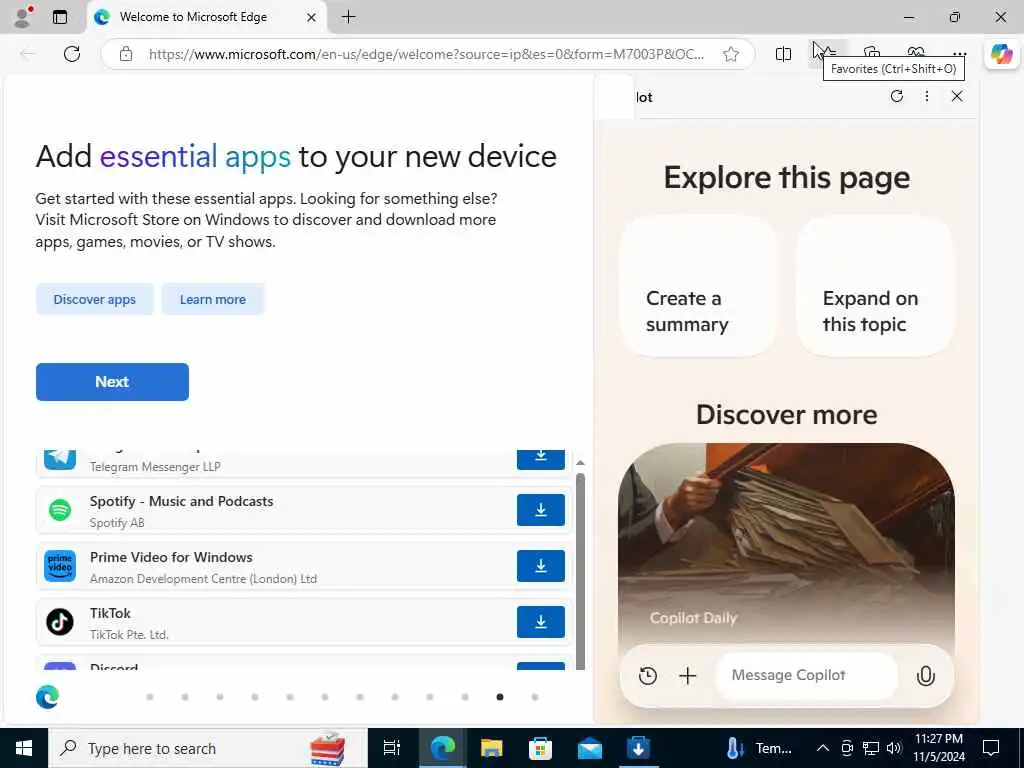The height and width of the screenshot is (768, 1024).
Task: Click the Spotify AB publisher text
Action: point(117,522)
